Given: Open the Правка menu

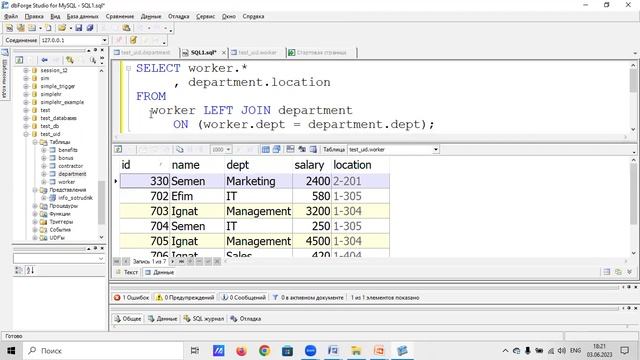Looking at the screenshot, I should point(34,16).
